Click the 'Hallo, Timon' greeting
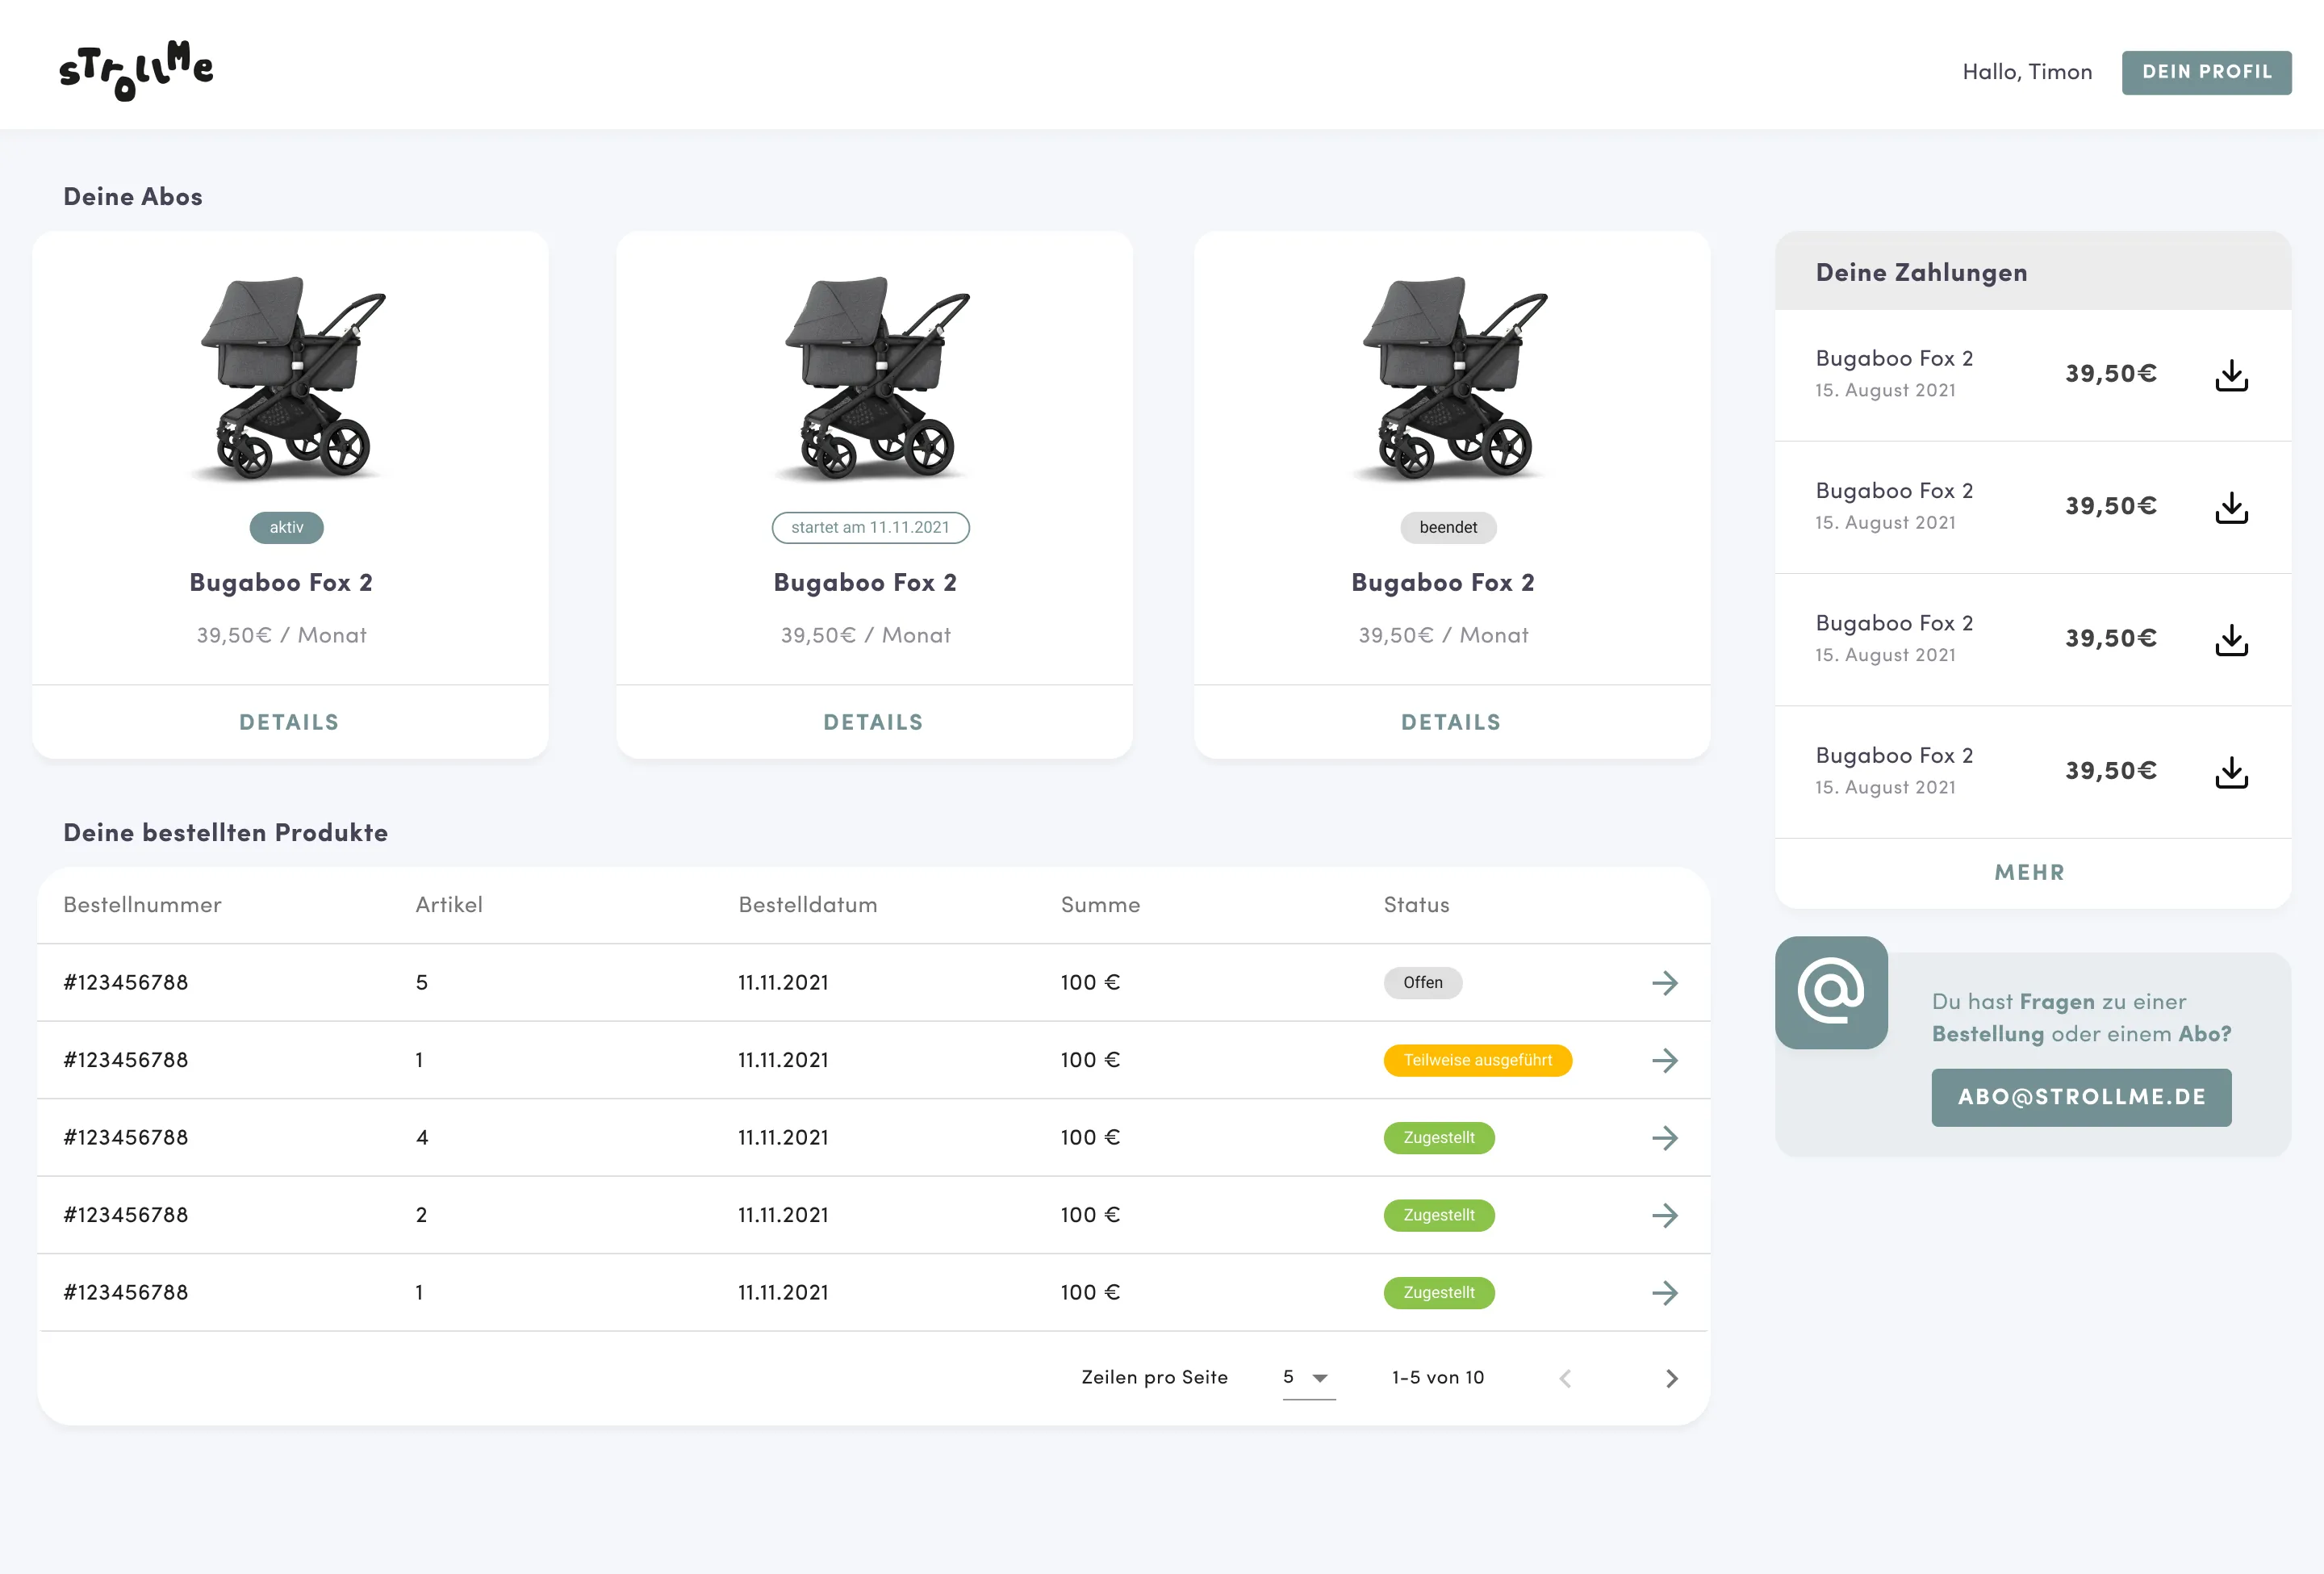 tap(2027, 72)
